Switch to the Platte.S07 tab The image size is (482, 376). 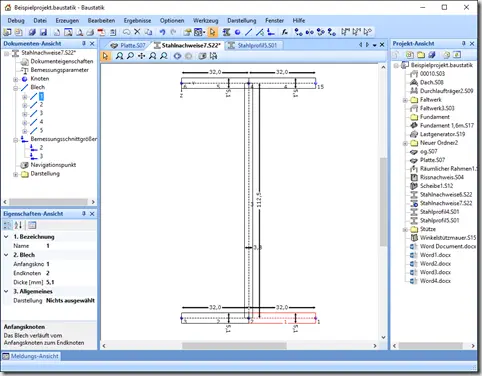[x=129, y=45]
